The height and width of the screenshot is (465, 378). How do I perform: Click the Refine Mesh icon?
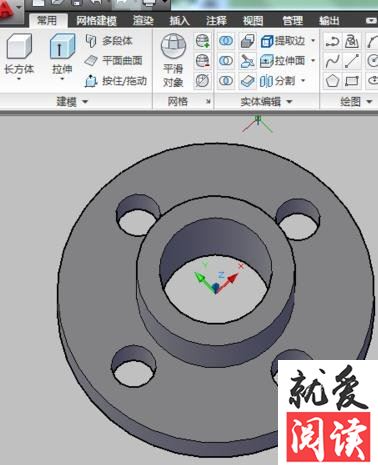click(x=202, y=81)
